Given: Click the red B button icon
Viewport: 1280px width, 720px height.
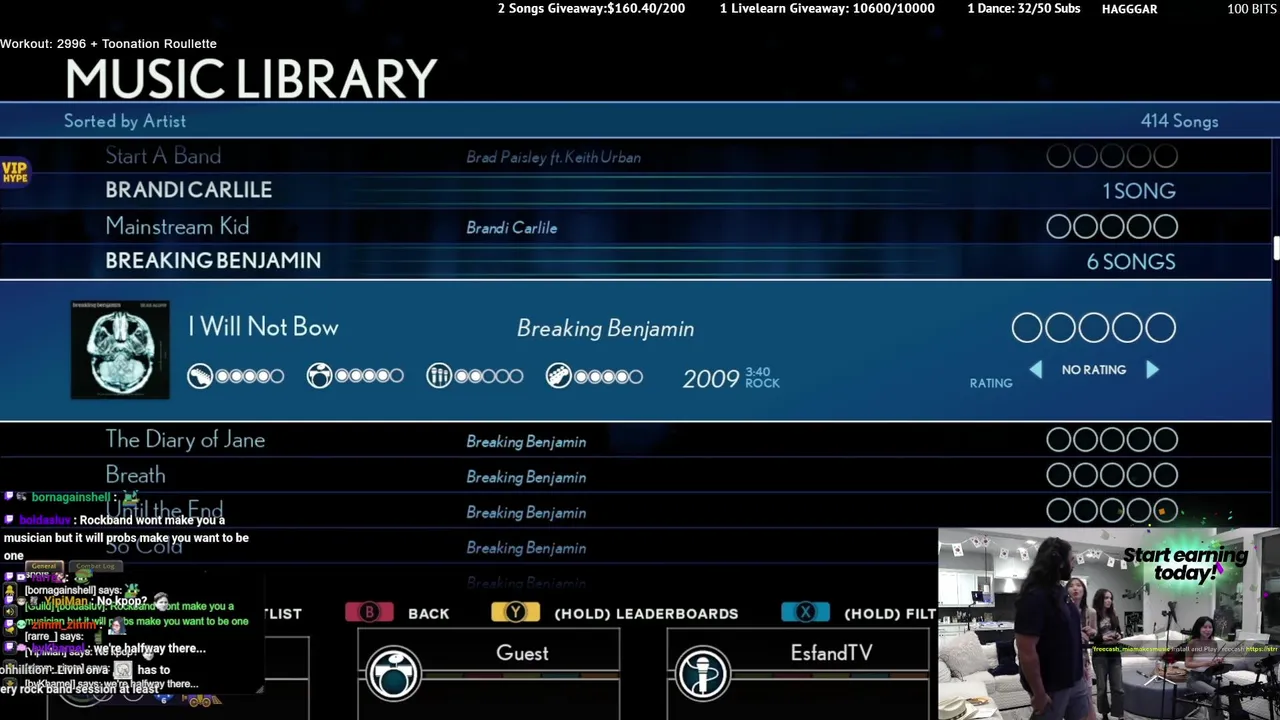Looking at the screenshot, I should pyautogui.click(x=369, y=612).
